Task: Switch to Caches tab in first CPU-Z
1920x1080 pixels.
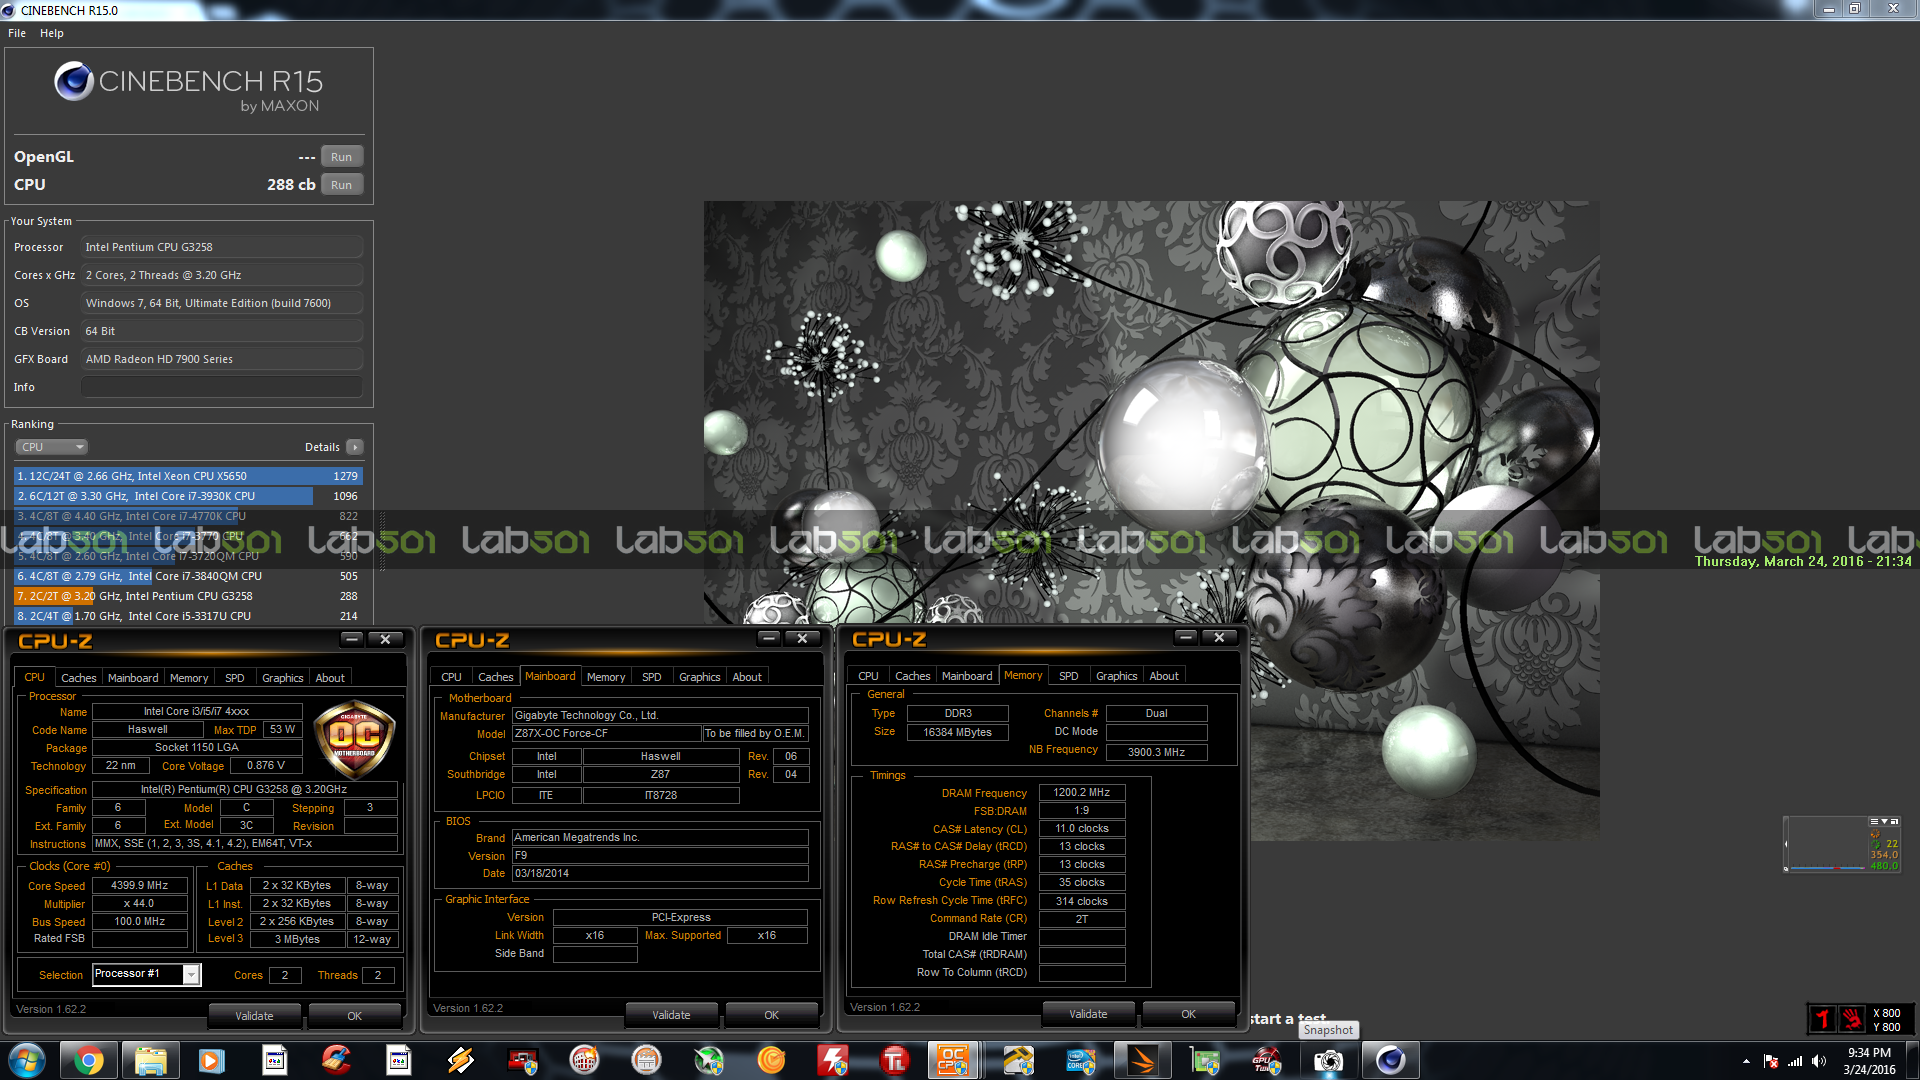Action: pos(79,678)
